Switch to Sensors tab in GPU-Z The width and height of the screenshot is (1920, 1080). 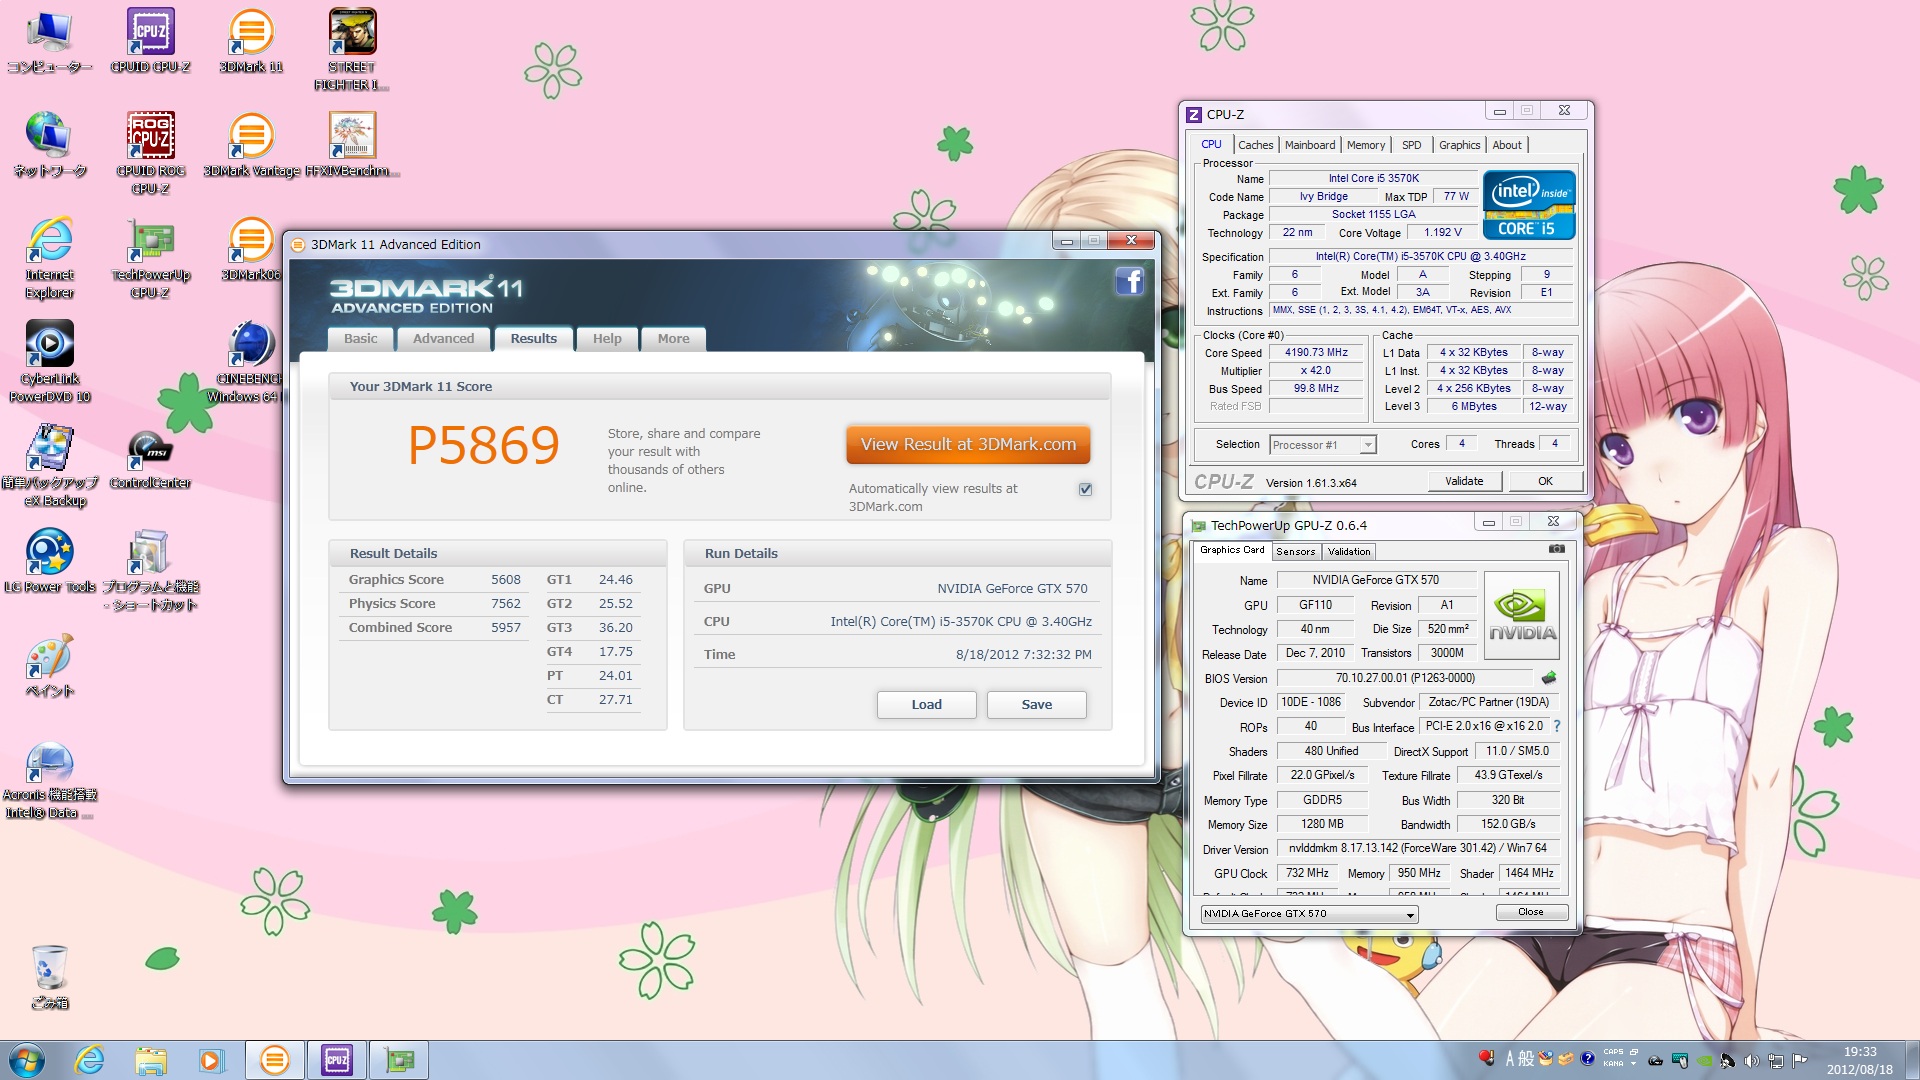(x=1295, y=552)
